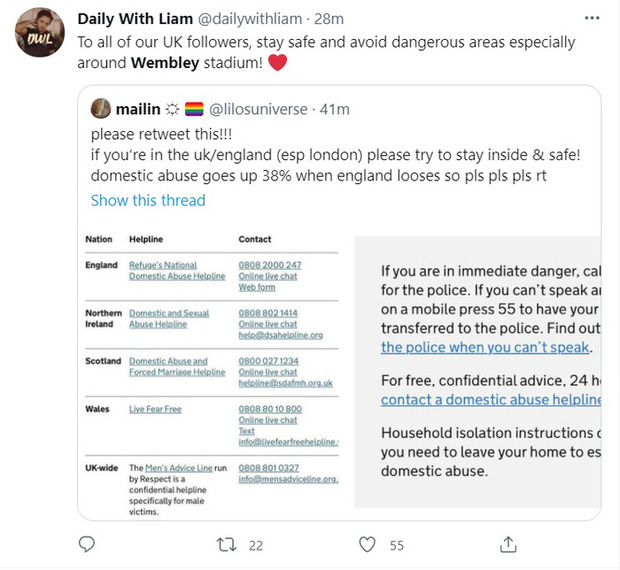Click mailin's small profile avatar

pos(101,108)
